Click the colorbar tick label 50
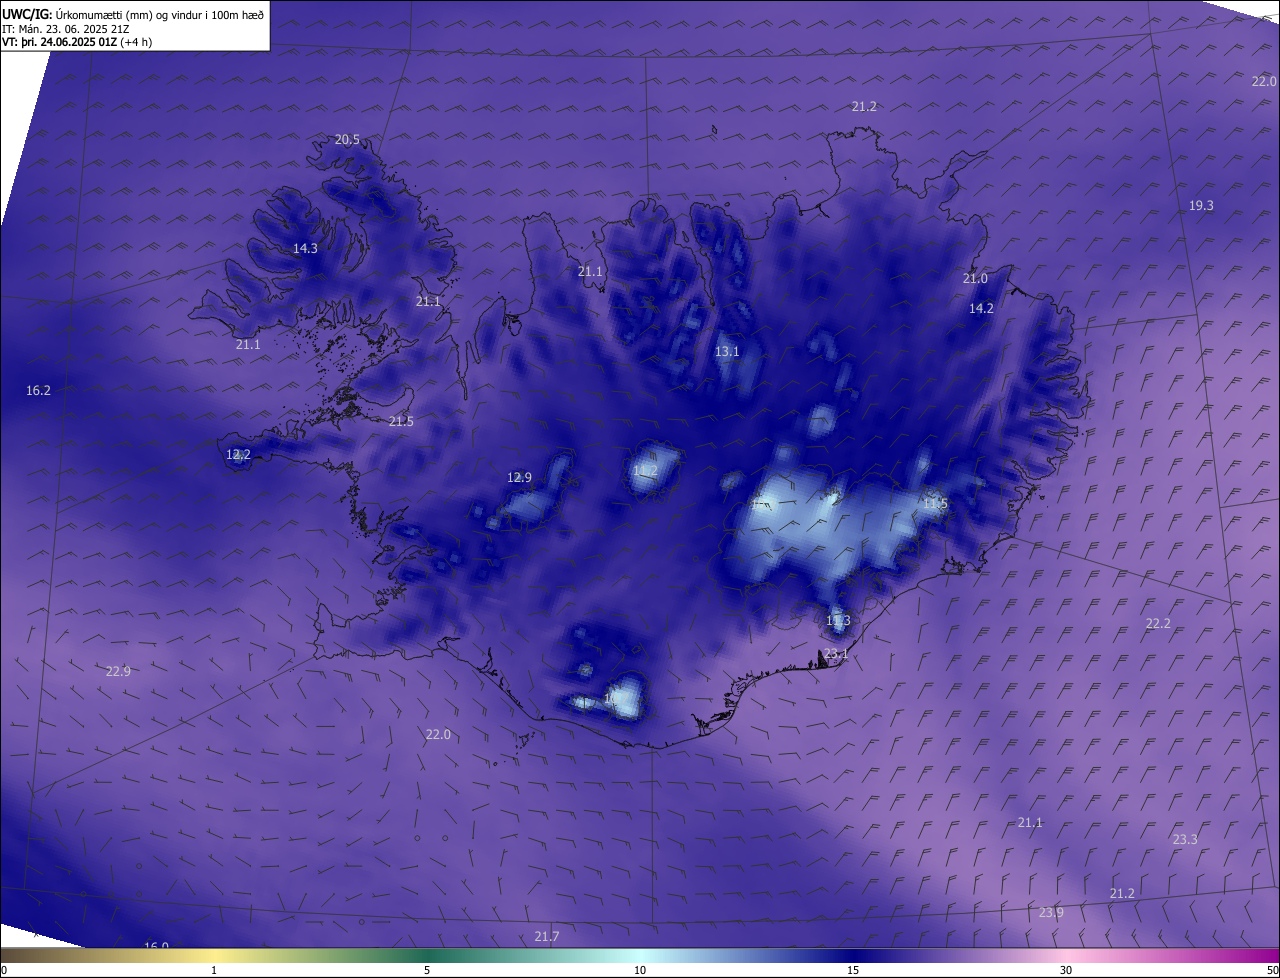This screenshot has width=1280, height=978. [x=1271, y=970]
